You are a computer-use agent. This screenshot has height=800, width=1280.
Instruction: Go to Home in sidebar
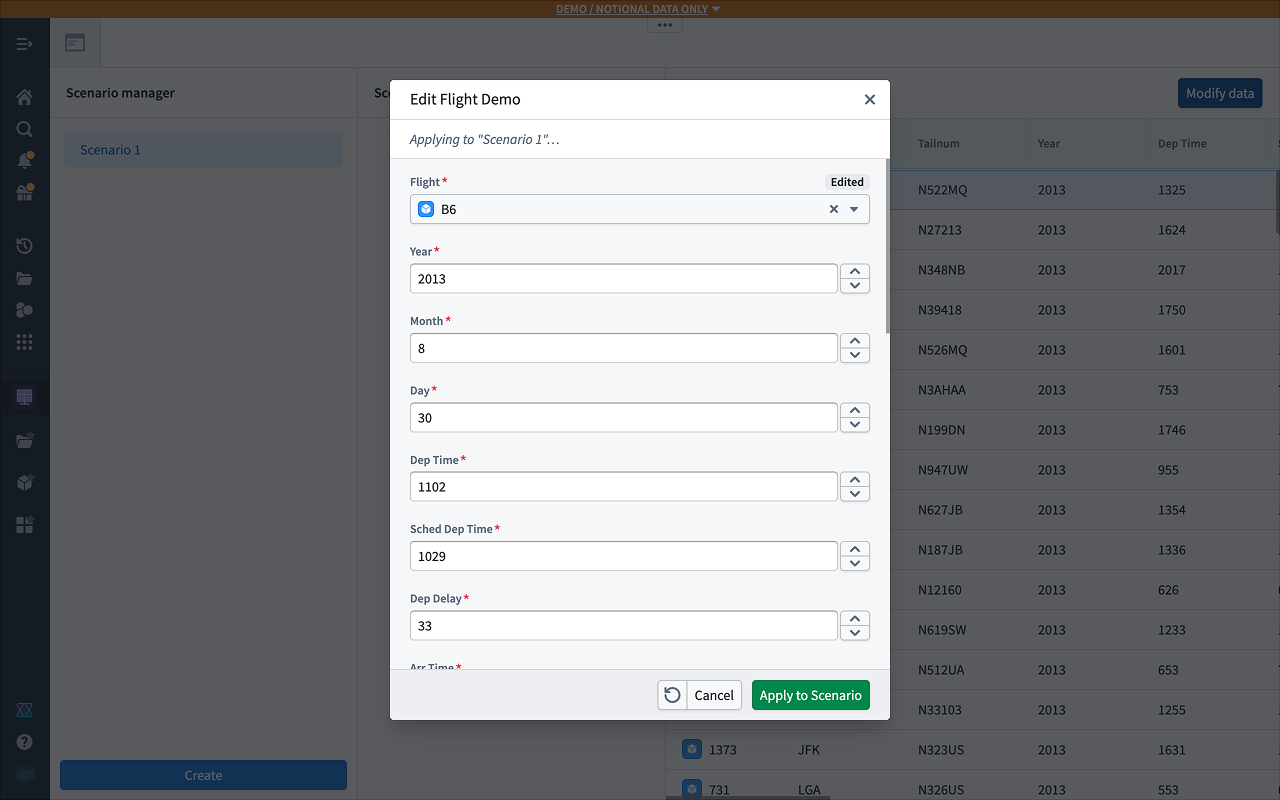pyautogui.click(x=24, y=97)
